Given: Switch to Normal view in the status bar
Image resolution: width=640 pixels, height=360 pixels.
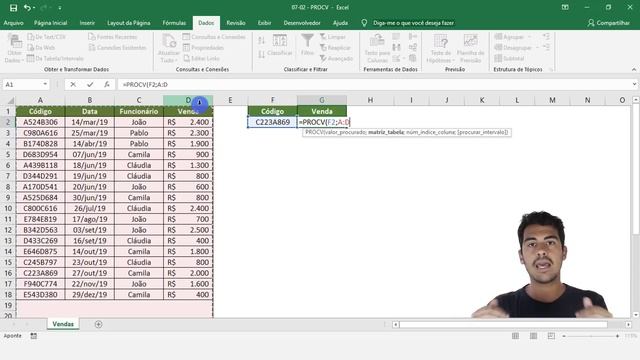Looking at the screenshot, I should point(516,336).
